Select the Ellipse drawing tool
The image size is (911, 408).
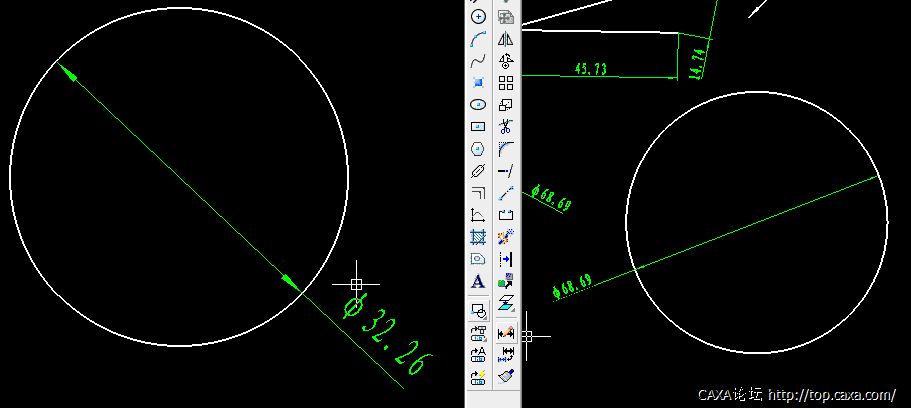click(x=478, y=105)
